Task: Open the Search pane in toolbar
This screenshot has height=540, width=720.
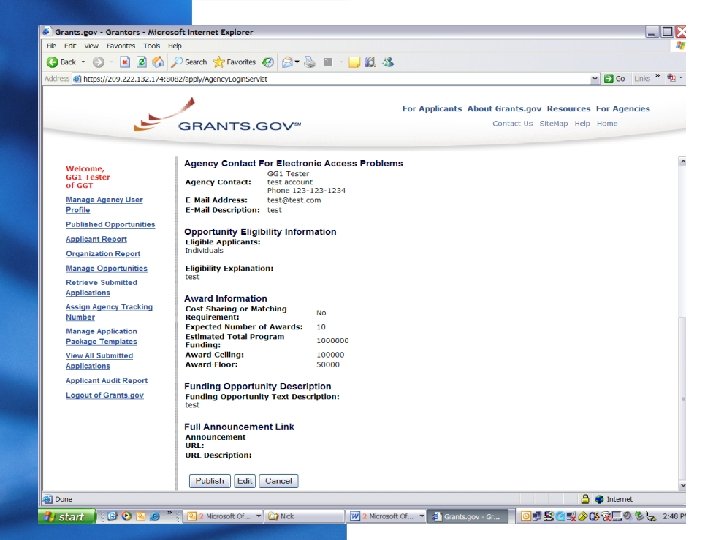Action: point(189,62)
